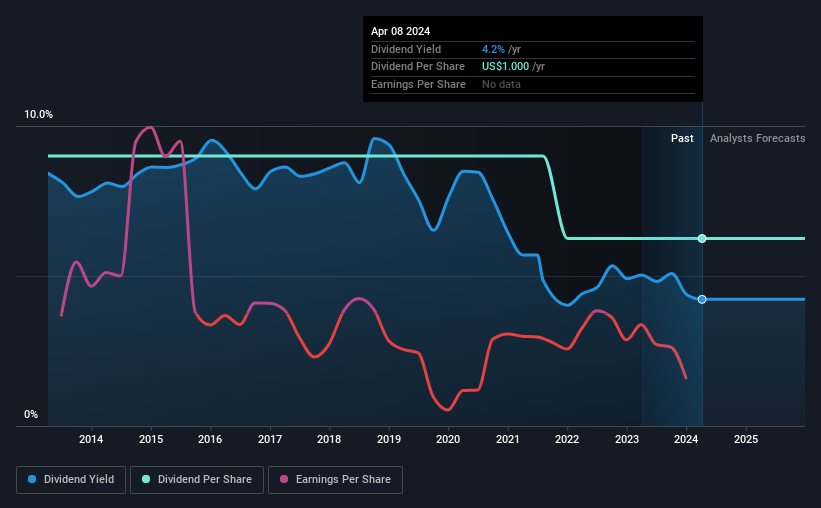Click the 2014 x-axis label
Image resolution: width=821 pixels, height=508 pixels.
click(x=91, y=439)
